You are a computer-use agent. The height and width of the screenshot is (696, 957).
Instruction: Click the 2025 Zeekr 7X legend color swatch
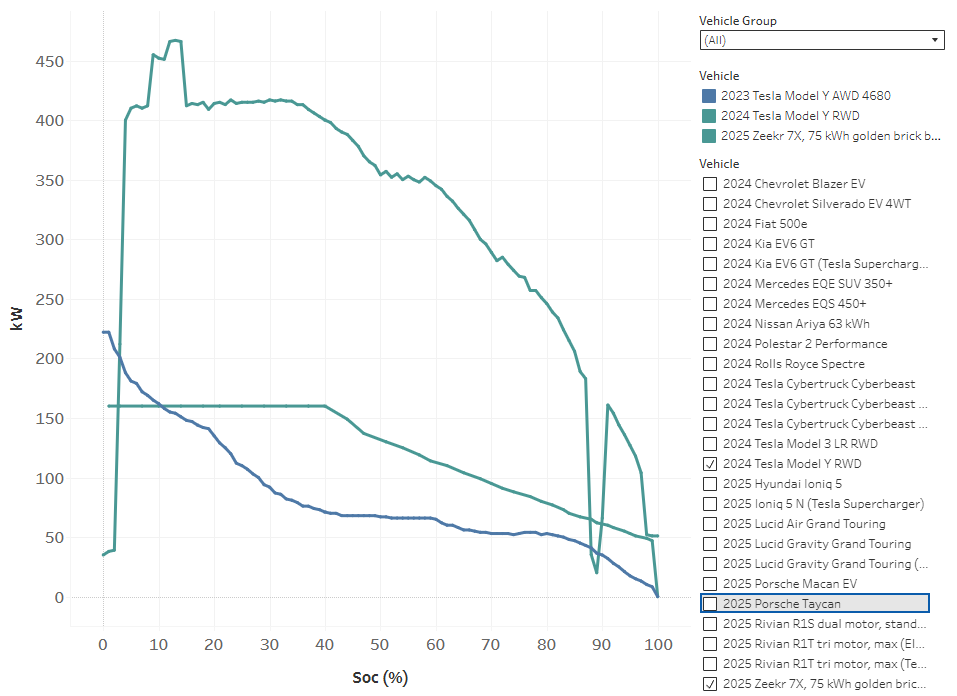coord(709,136)
